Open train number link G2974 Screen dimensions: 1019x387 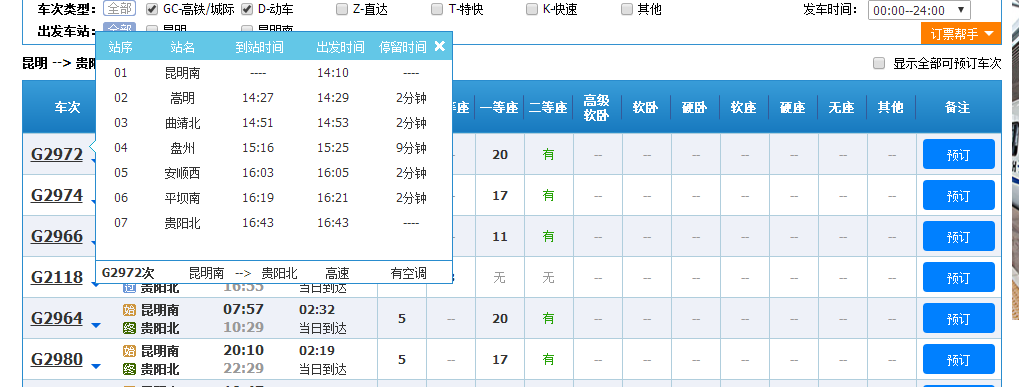click(57, 195)
